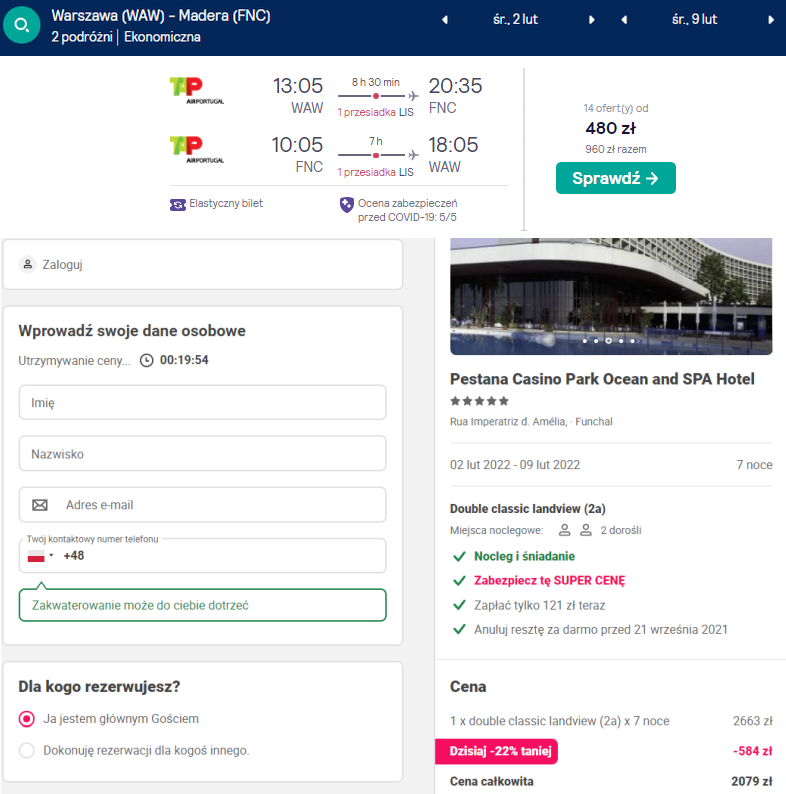Click the search magnifier icon
786x794 pixels.
click(x=21, y=26)
